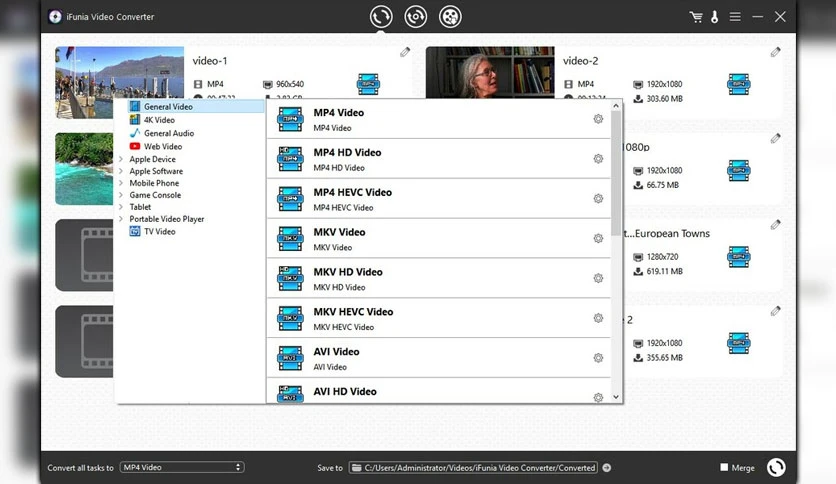Click the Save to path field

(x=473, y=467)
